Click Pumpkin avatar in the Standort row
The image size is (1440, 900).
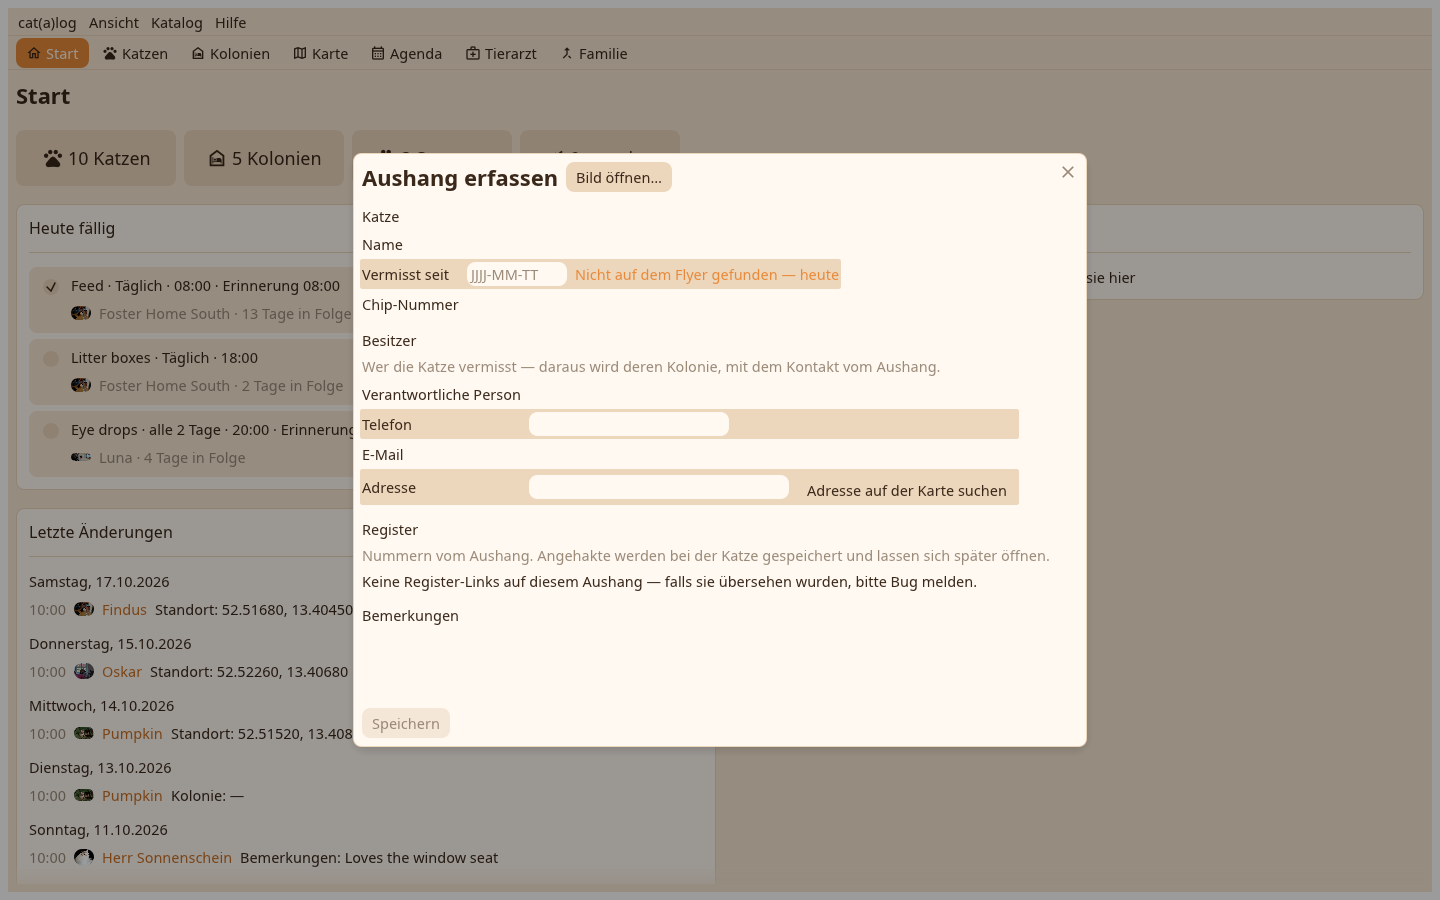pos(84,733)
